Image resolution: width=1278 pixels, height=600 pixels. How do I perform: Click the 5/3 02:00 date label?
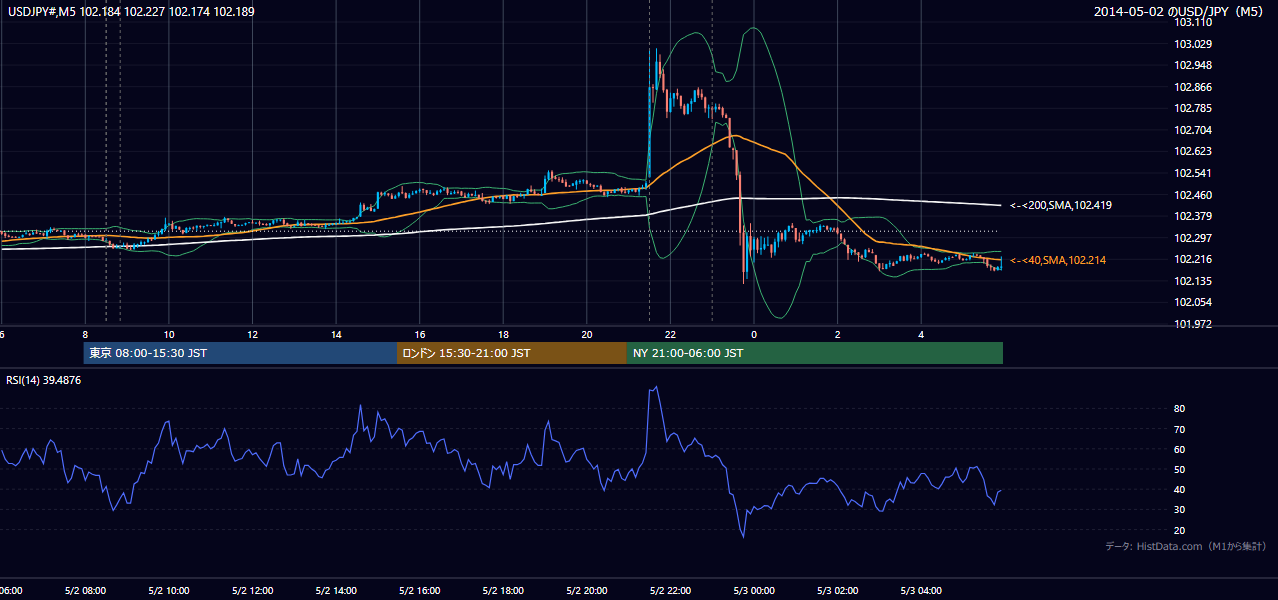tap(838, 591)
